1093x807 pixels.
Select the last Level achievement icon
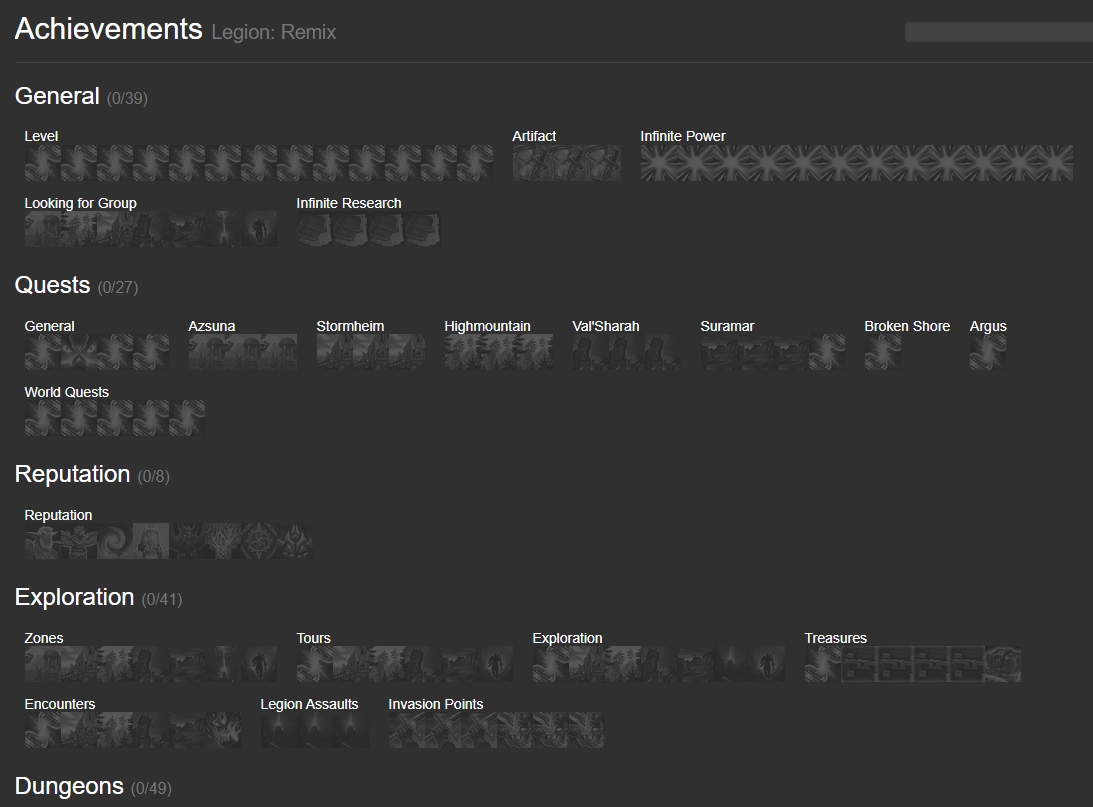(475, 162)
